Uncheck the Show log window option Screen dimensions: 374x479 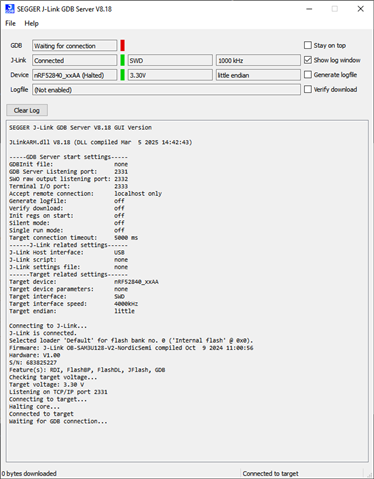click(x=308, y=60)
